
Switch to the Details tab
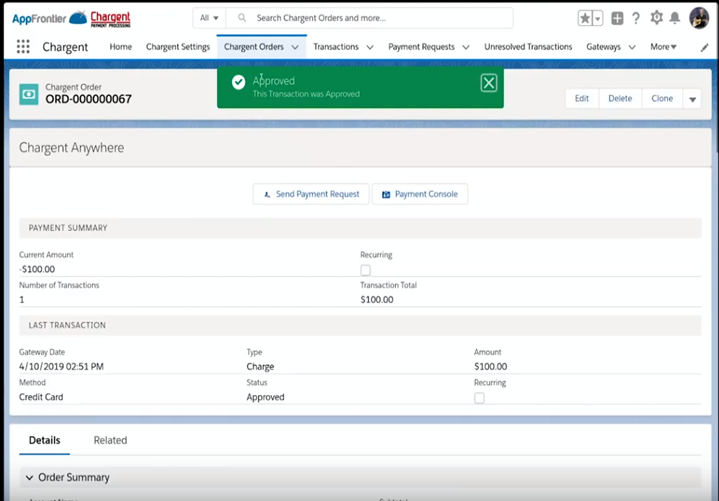point(44,440)
